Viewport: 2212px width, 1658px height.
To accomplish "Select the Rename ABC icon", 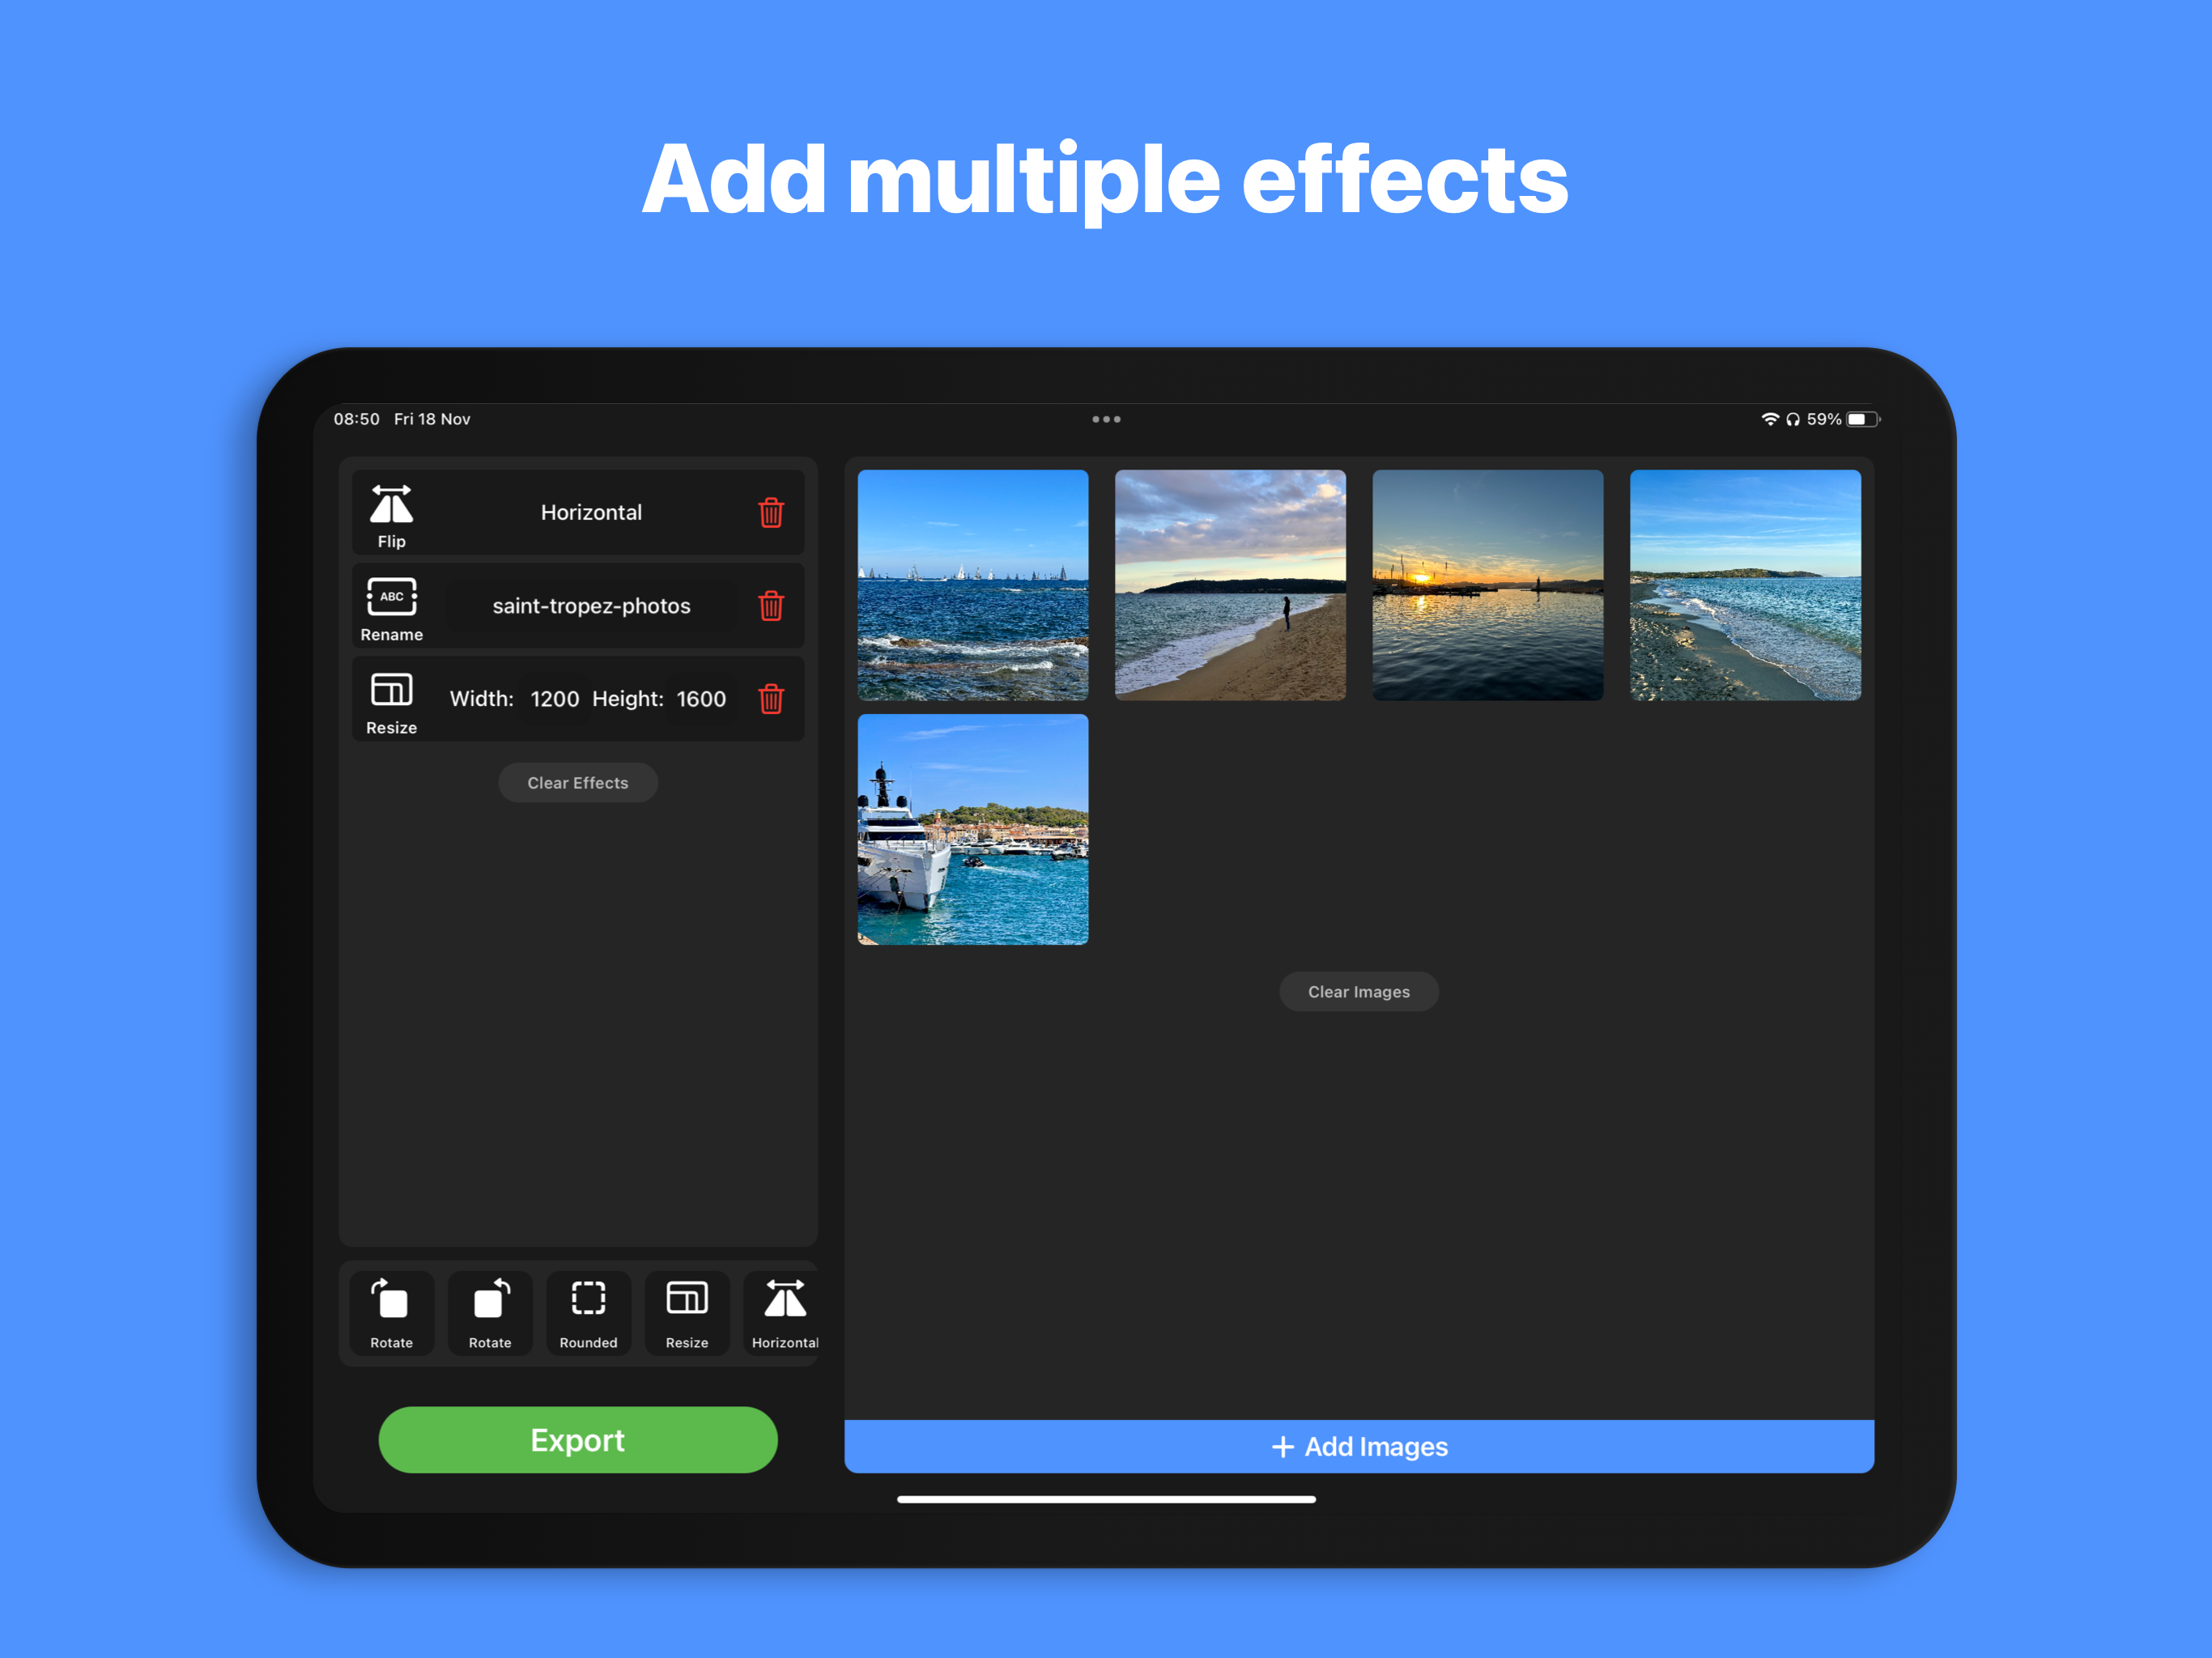I will pos(391,597).
